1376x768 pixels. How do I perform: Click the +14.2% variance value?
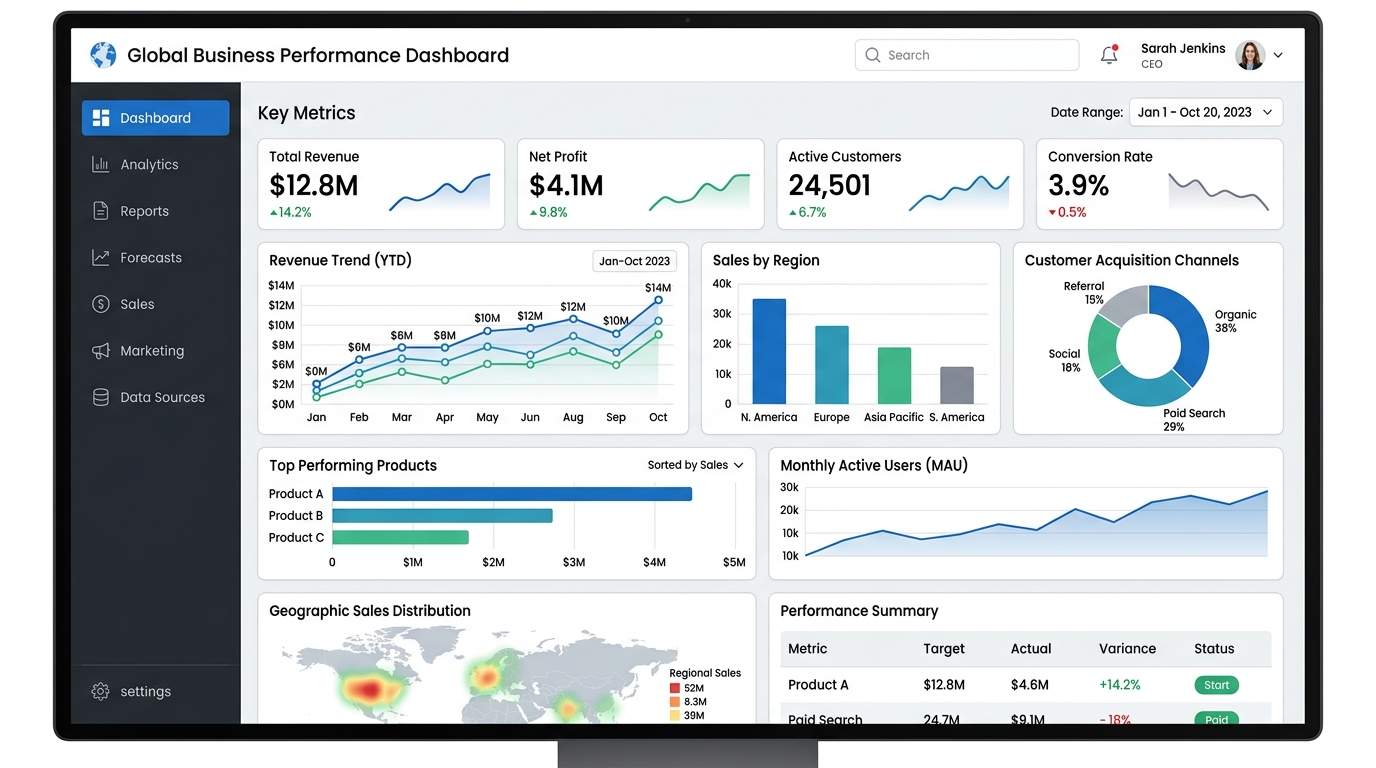(x=1120, y=685)
